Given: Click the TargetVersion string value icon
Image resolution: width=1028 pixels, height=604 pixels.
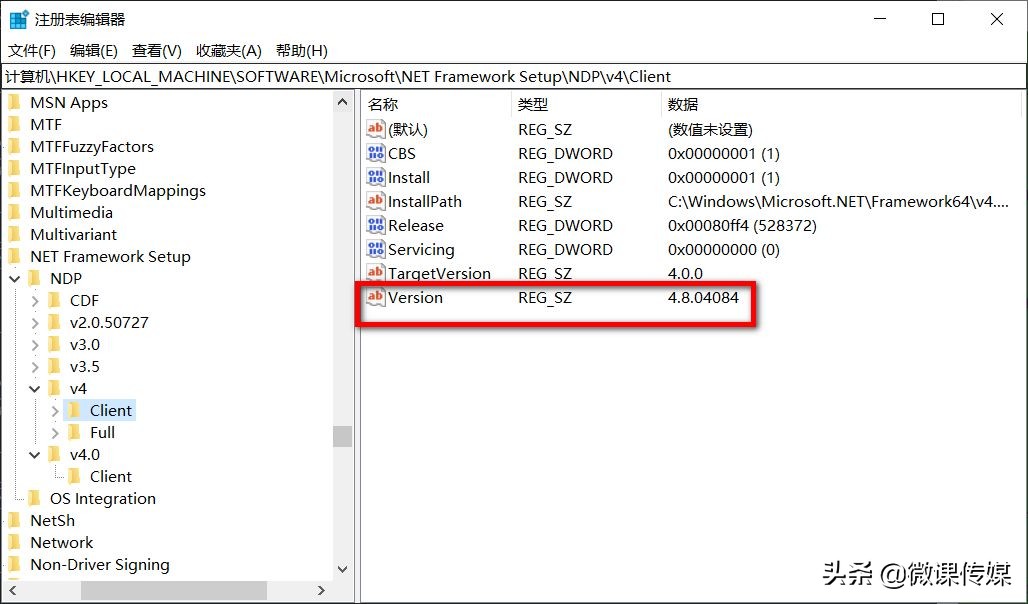Looking at the screenshot, I should coord(374,273).
